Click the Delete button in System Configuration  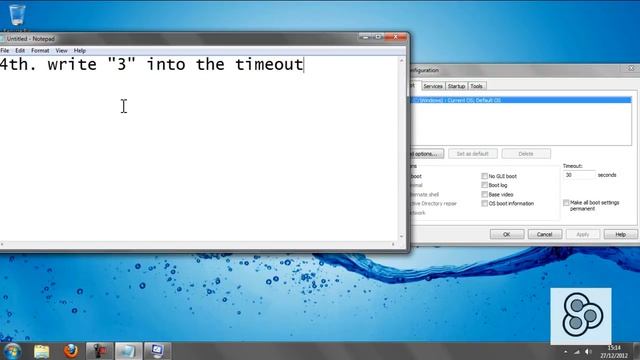click(526, 154)
